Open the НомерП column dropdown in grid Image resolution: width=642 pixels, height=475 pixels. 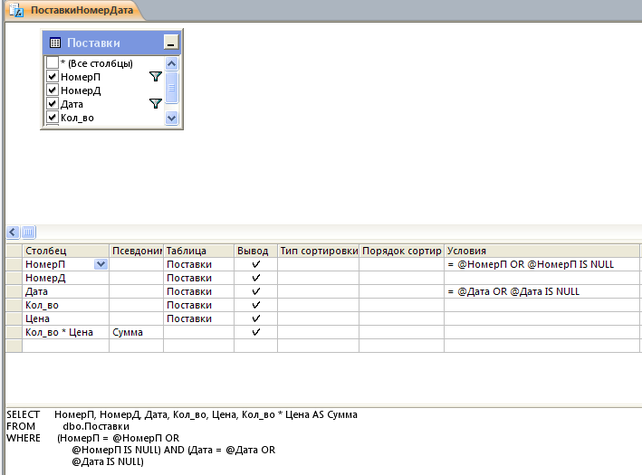100,264
